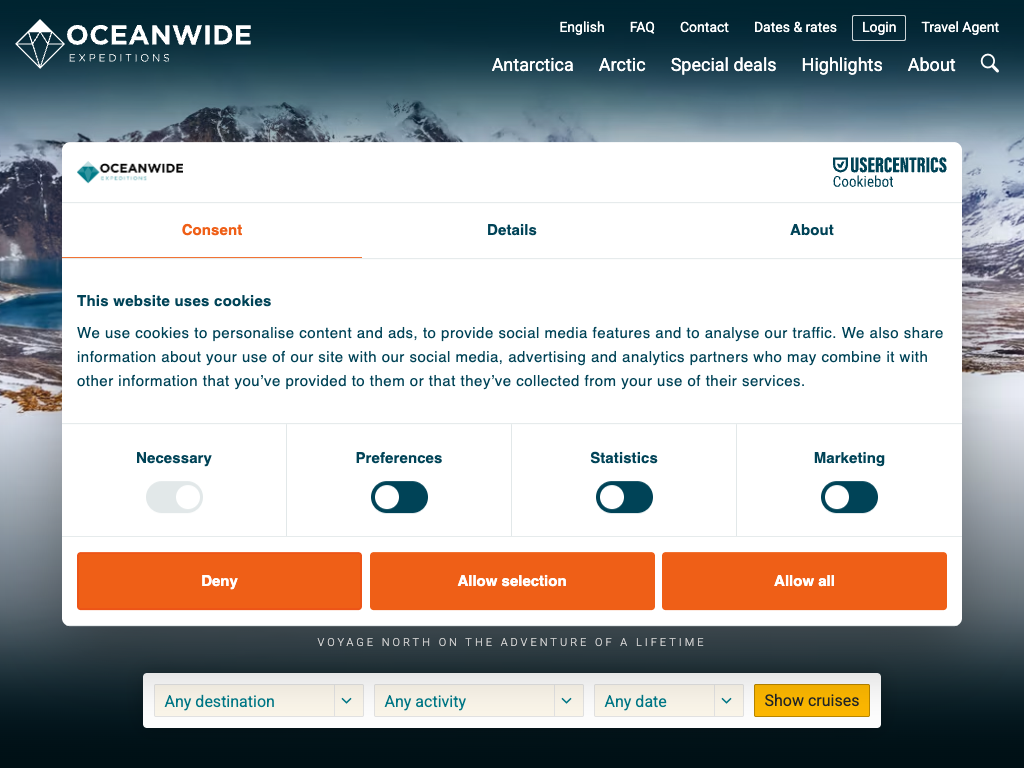
Task: Click the search magnifier icon
Action: [x=989, y=64]
